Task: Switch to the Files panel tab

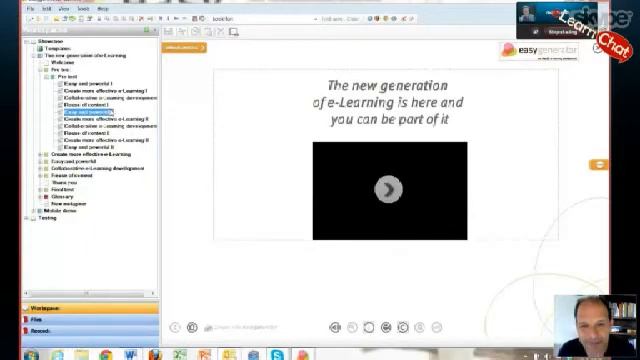Action: 90,320
